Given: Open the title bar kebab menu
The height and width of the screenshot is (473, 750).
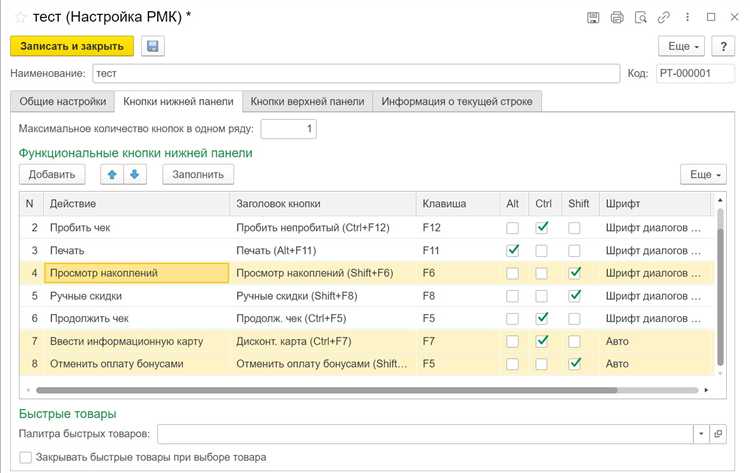Looking at the screenshot, I should click(x=685, y=17).
